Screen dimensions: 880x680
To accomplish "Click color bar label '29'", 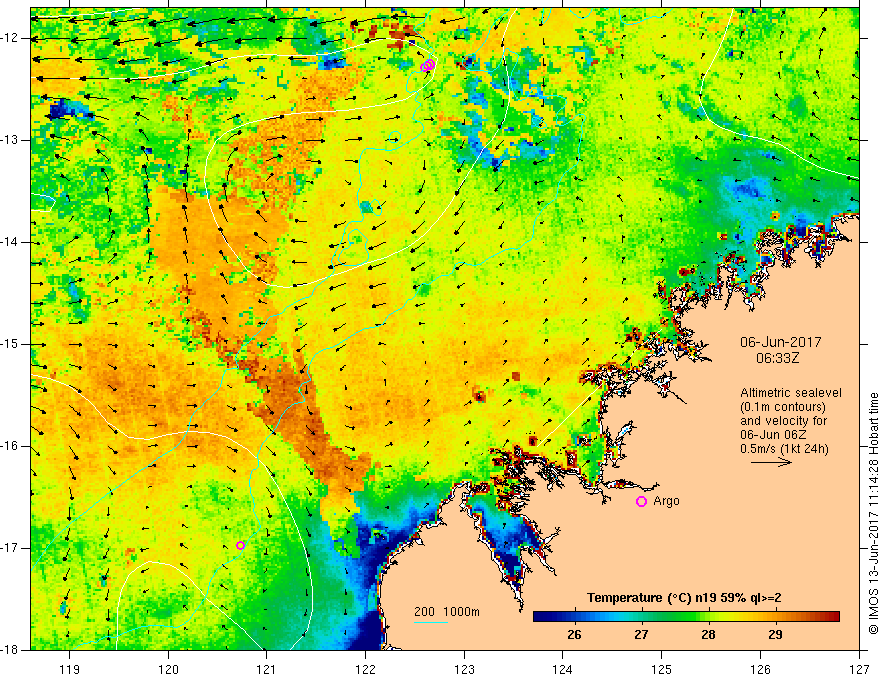I will click(x=775, y=635).
